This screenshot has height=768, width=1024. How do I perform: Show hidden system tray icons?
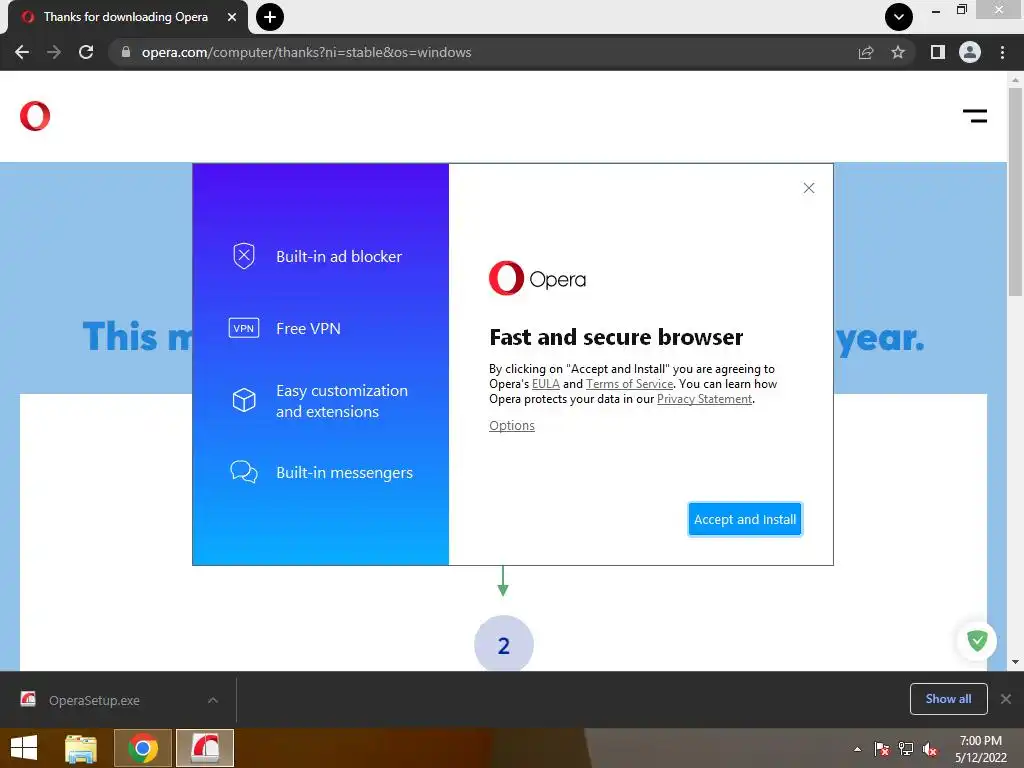857,749
